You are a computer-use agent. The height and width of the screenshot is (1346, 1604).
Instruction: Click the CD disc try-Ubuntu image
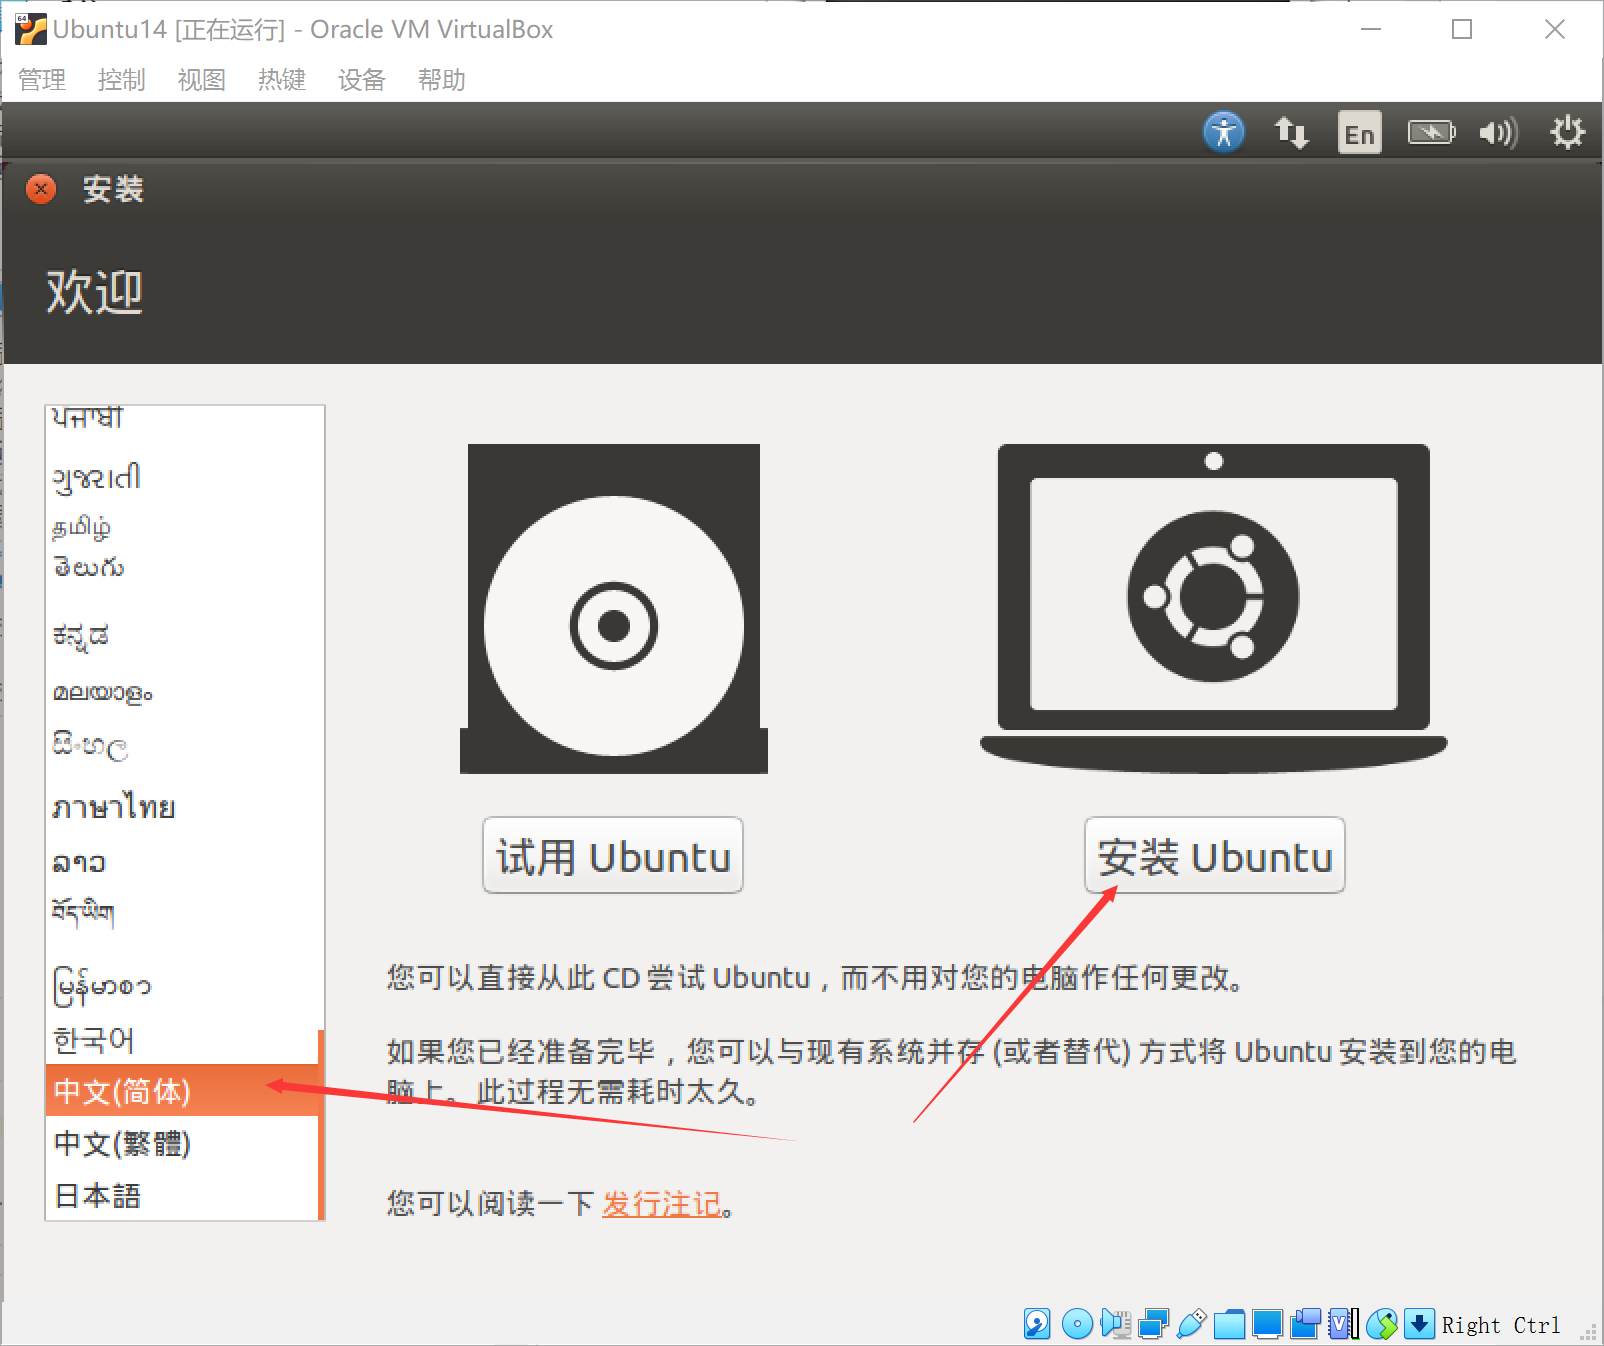coord(614,608)
